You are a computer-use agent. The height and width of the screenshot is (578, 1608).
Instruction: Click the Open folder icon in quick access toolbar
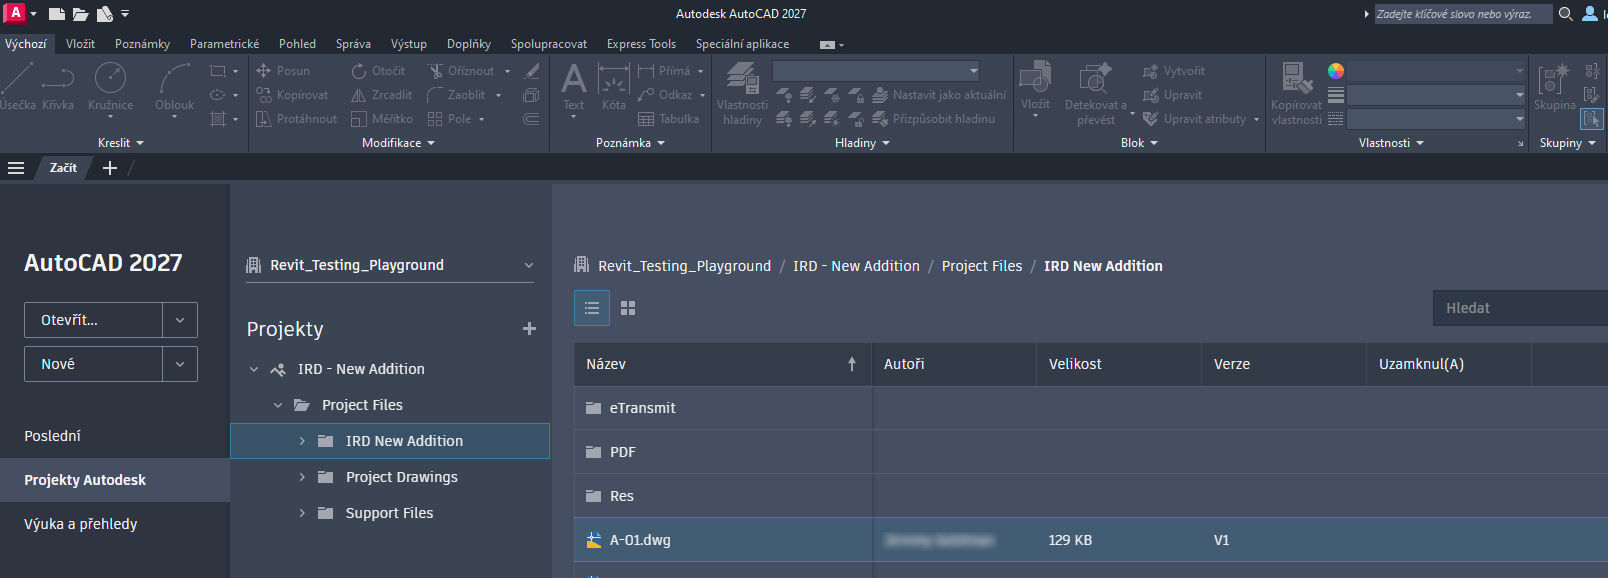(x=80, y=14)
